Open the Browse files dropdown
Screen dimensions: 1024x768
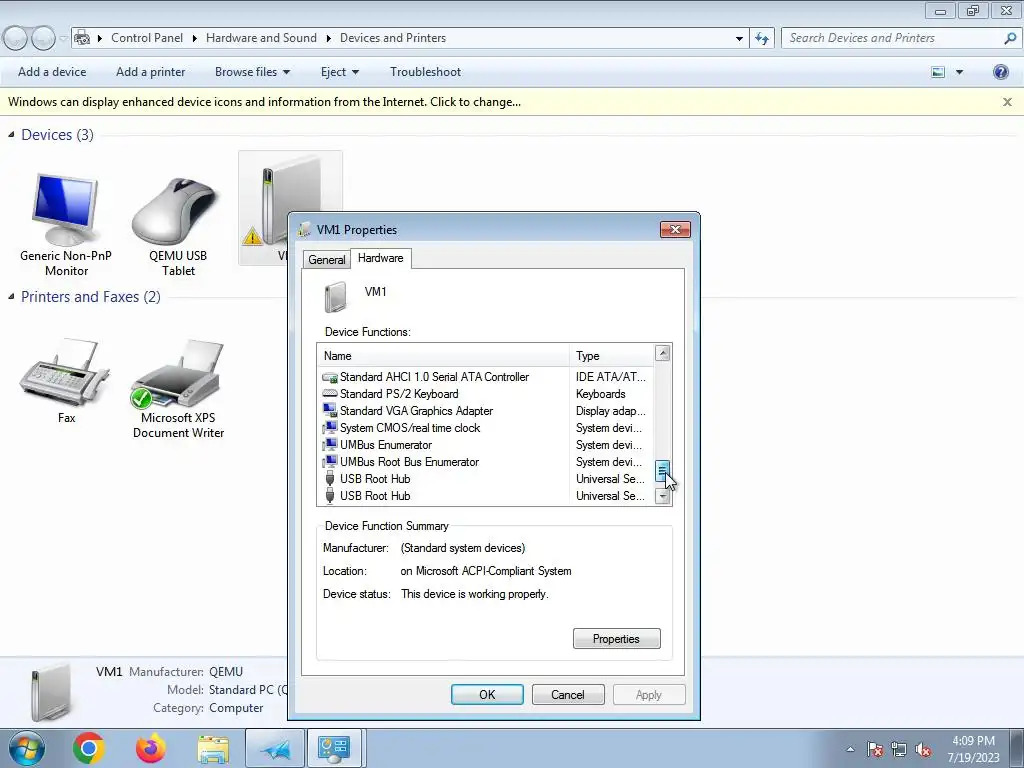coord(252,72)
